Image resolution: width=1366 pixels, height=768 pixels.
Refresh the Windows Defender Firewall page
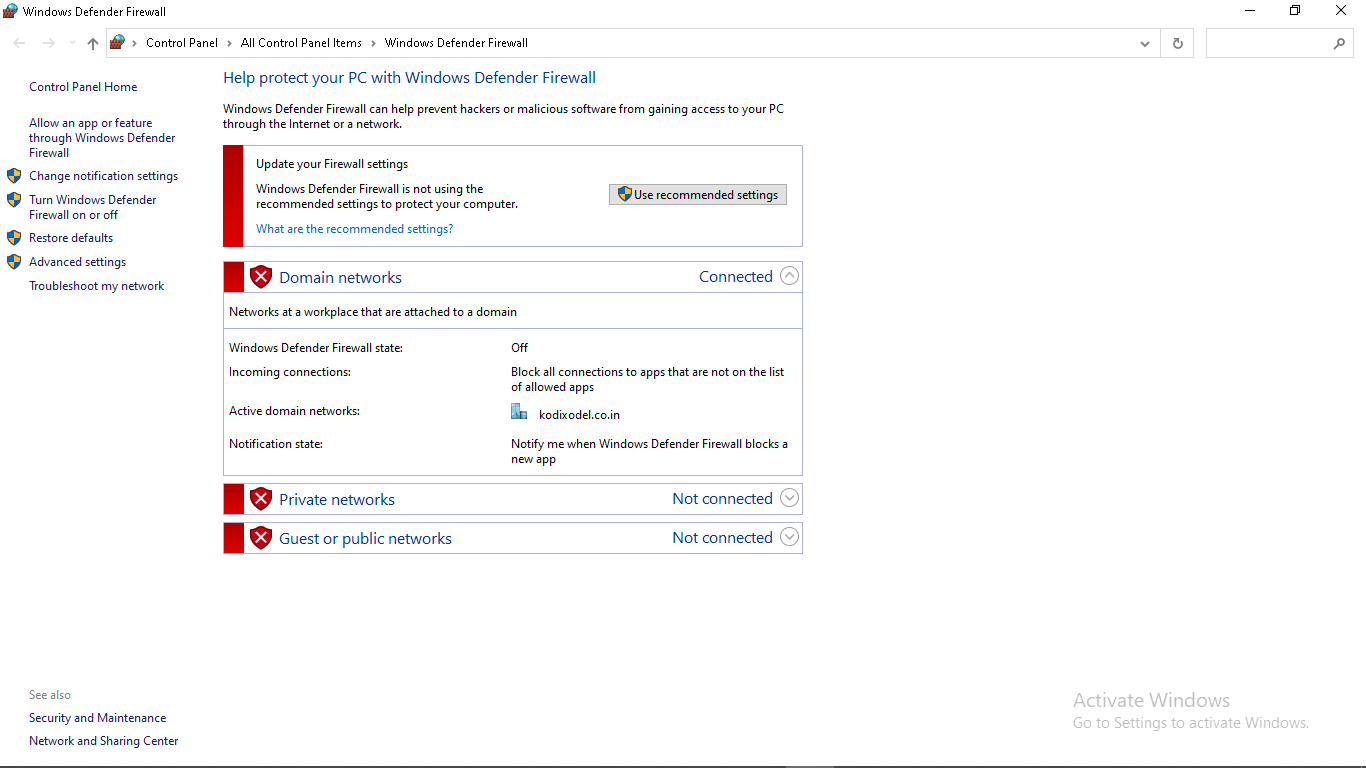[x=1177, y=43]
